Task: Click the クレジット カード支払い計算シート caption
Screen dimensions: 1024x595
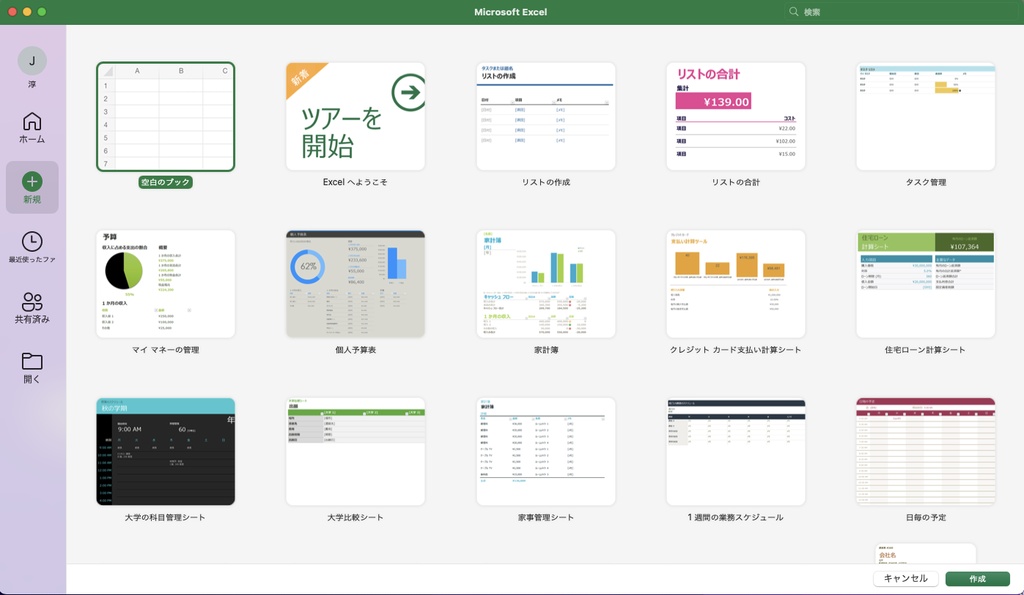Action: 736,350
